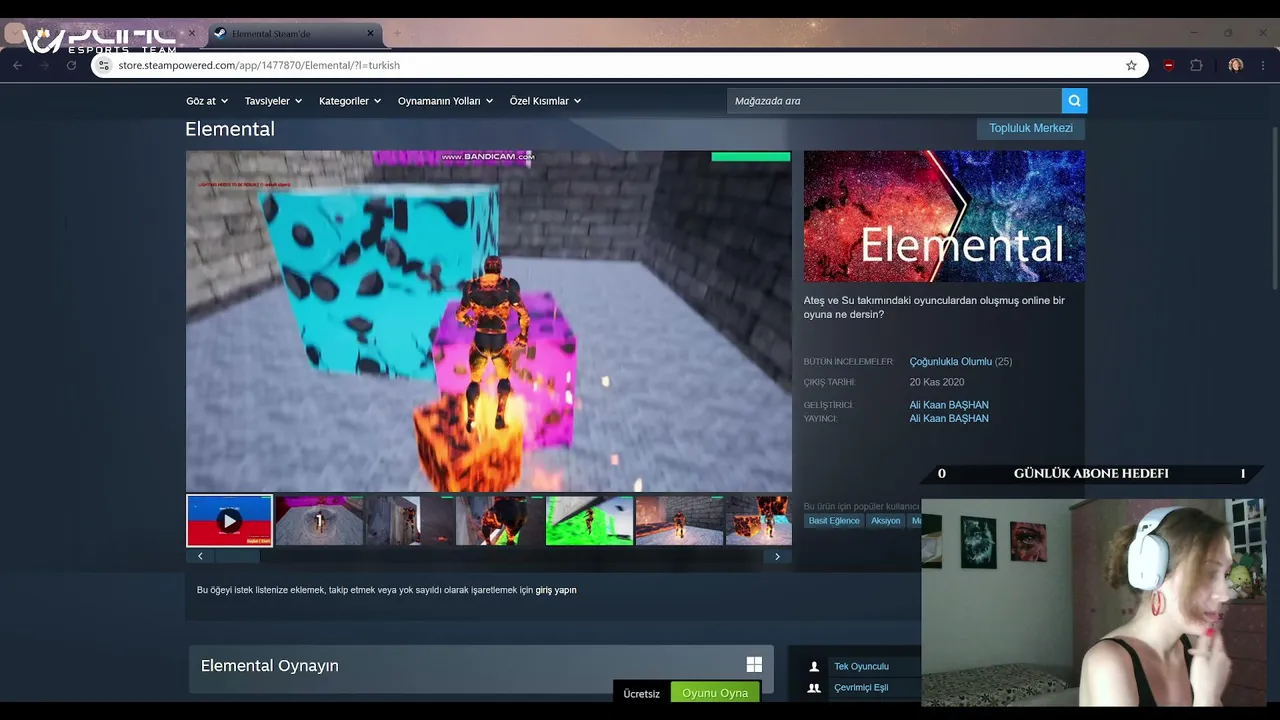Click the red blocker extension icon
The image size is (1280, 720).
pyautogui.click(x=1168, y=65)
